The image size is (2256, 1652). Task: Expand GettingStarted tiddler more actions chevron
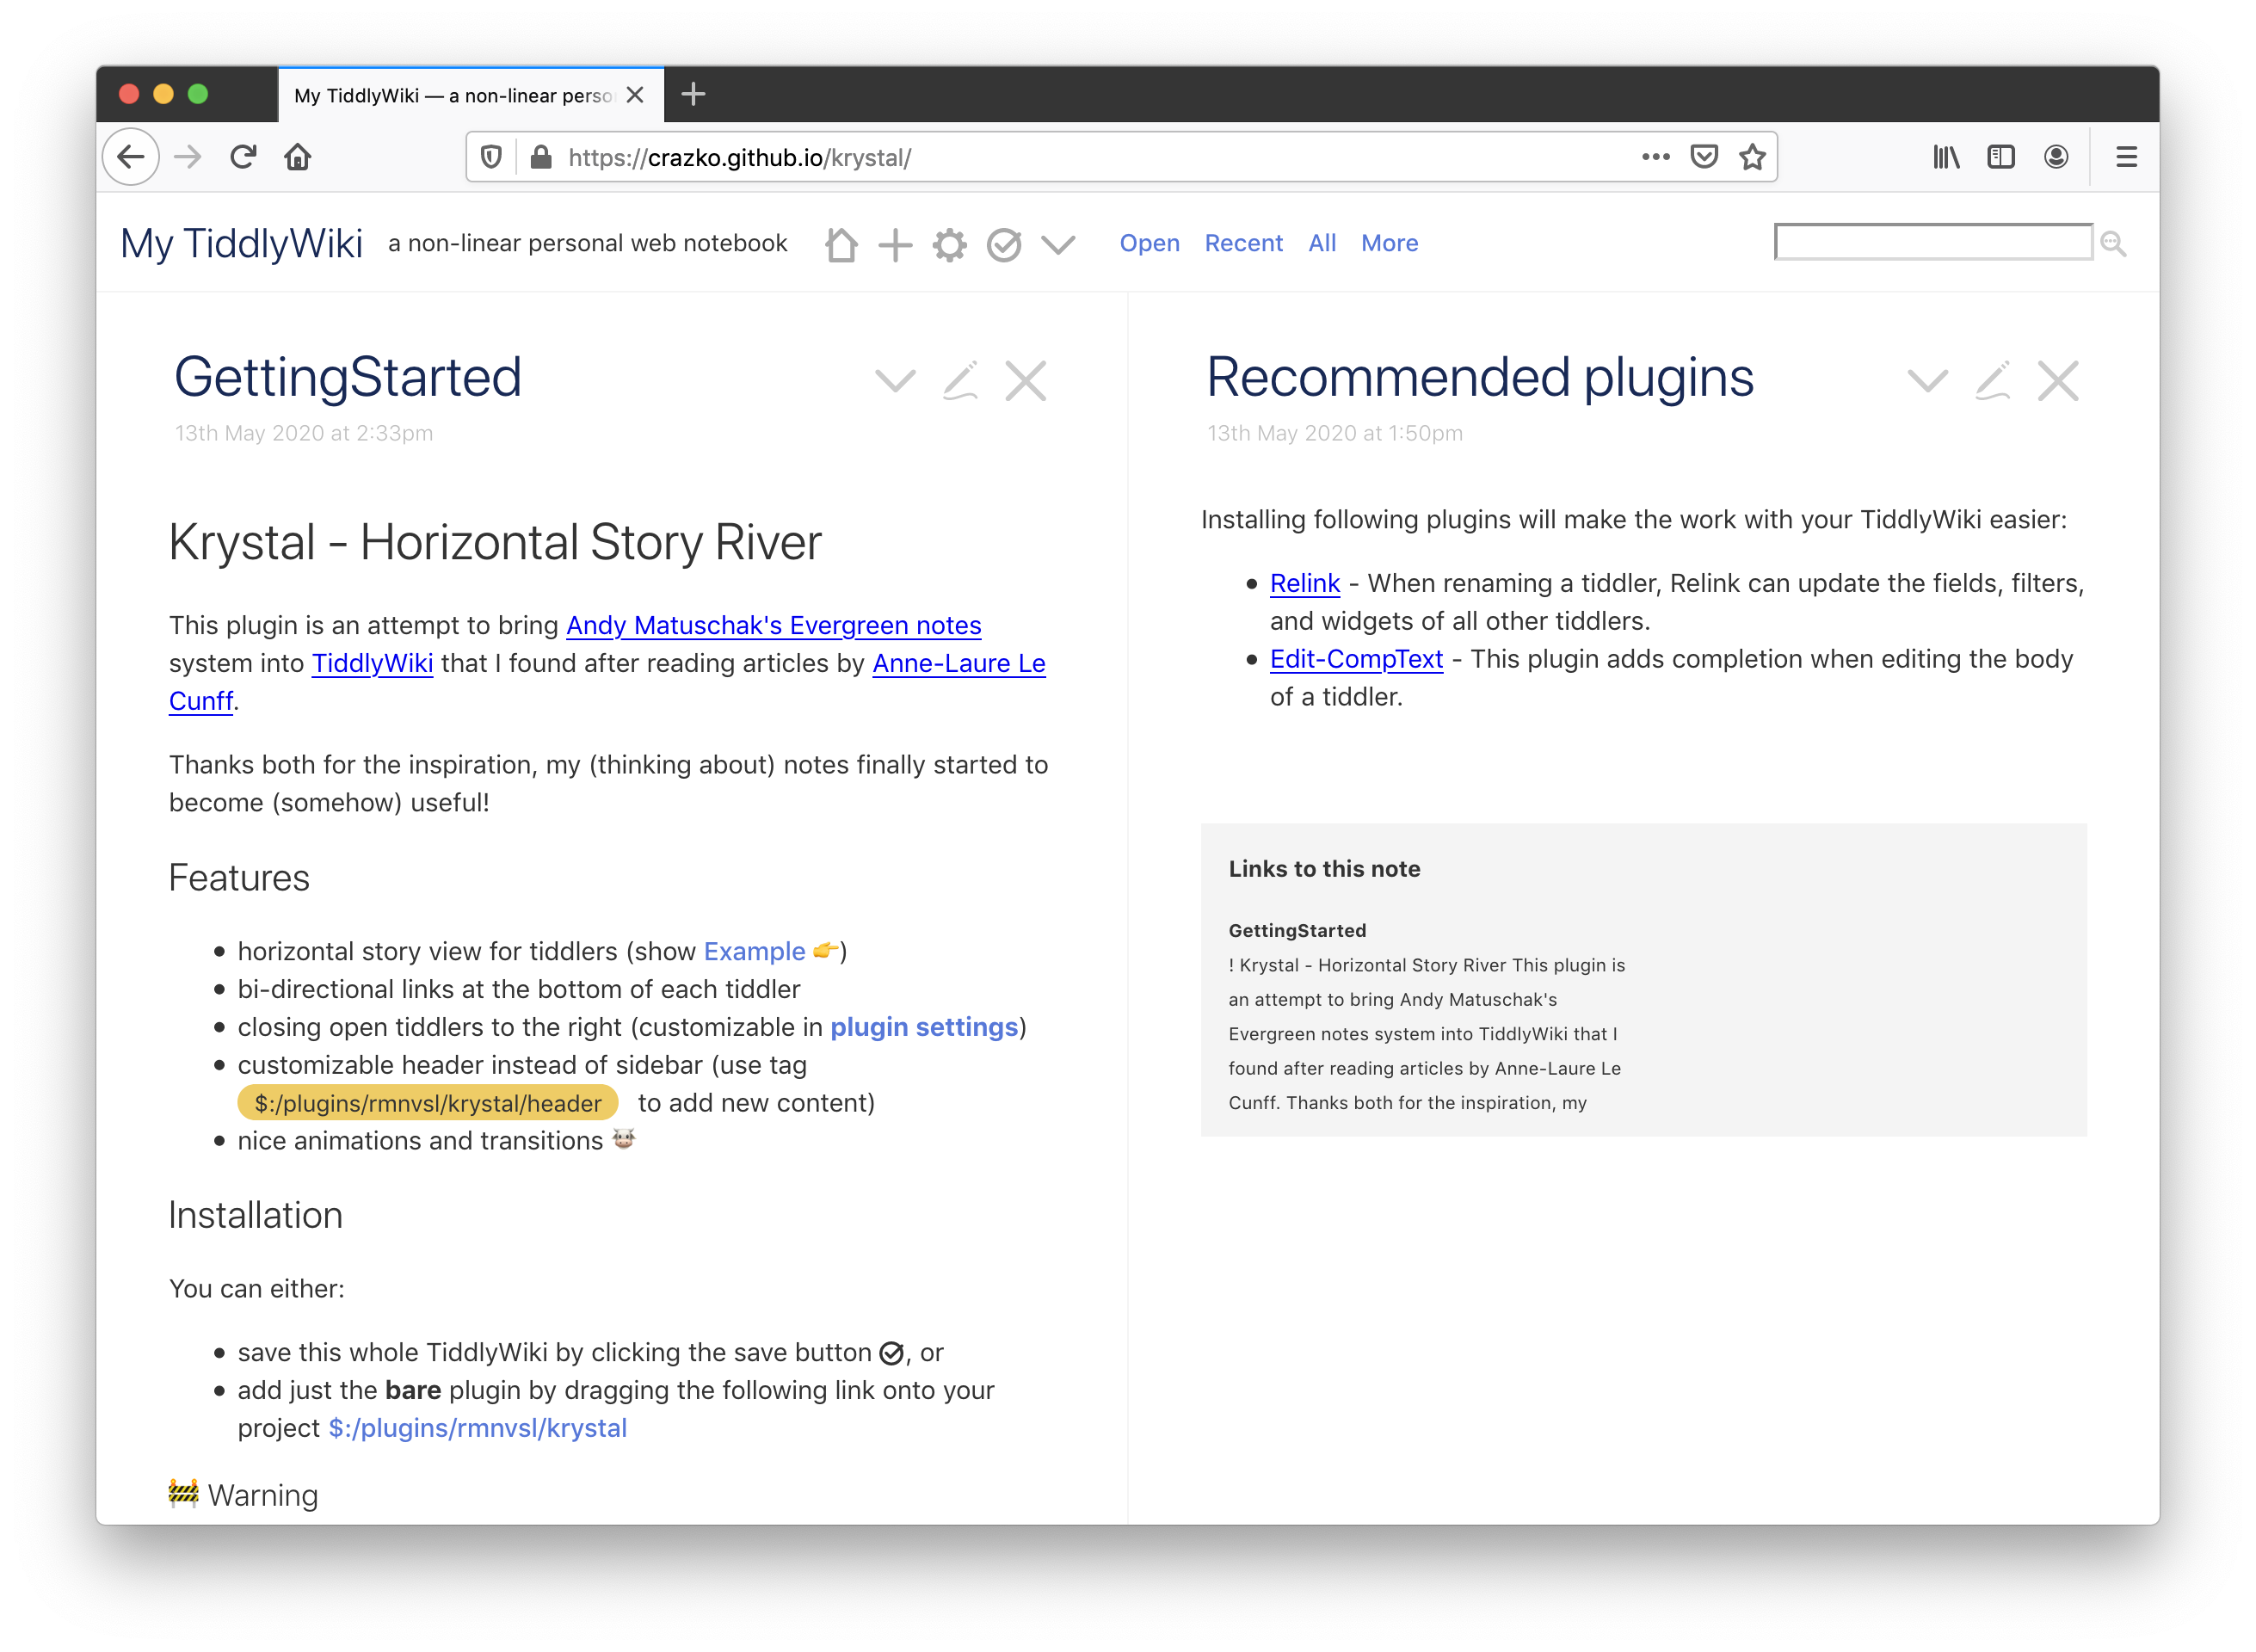point(895,381)
